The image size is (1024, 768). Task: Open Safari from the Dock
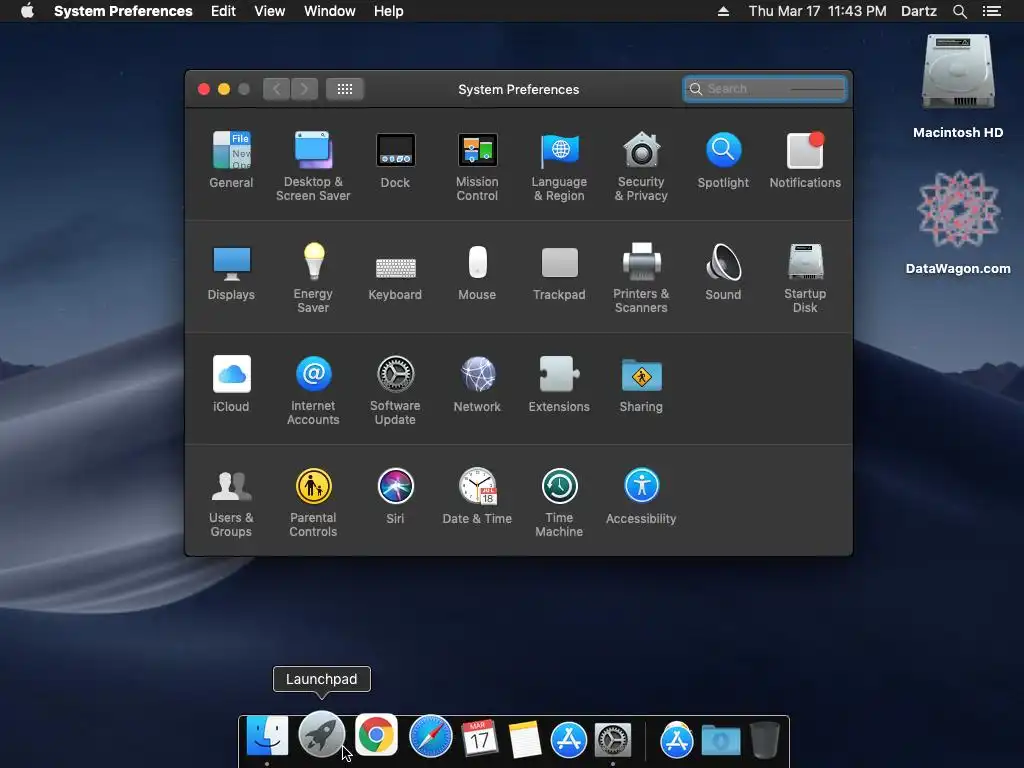pos(431,737)
